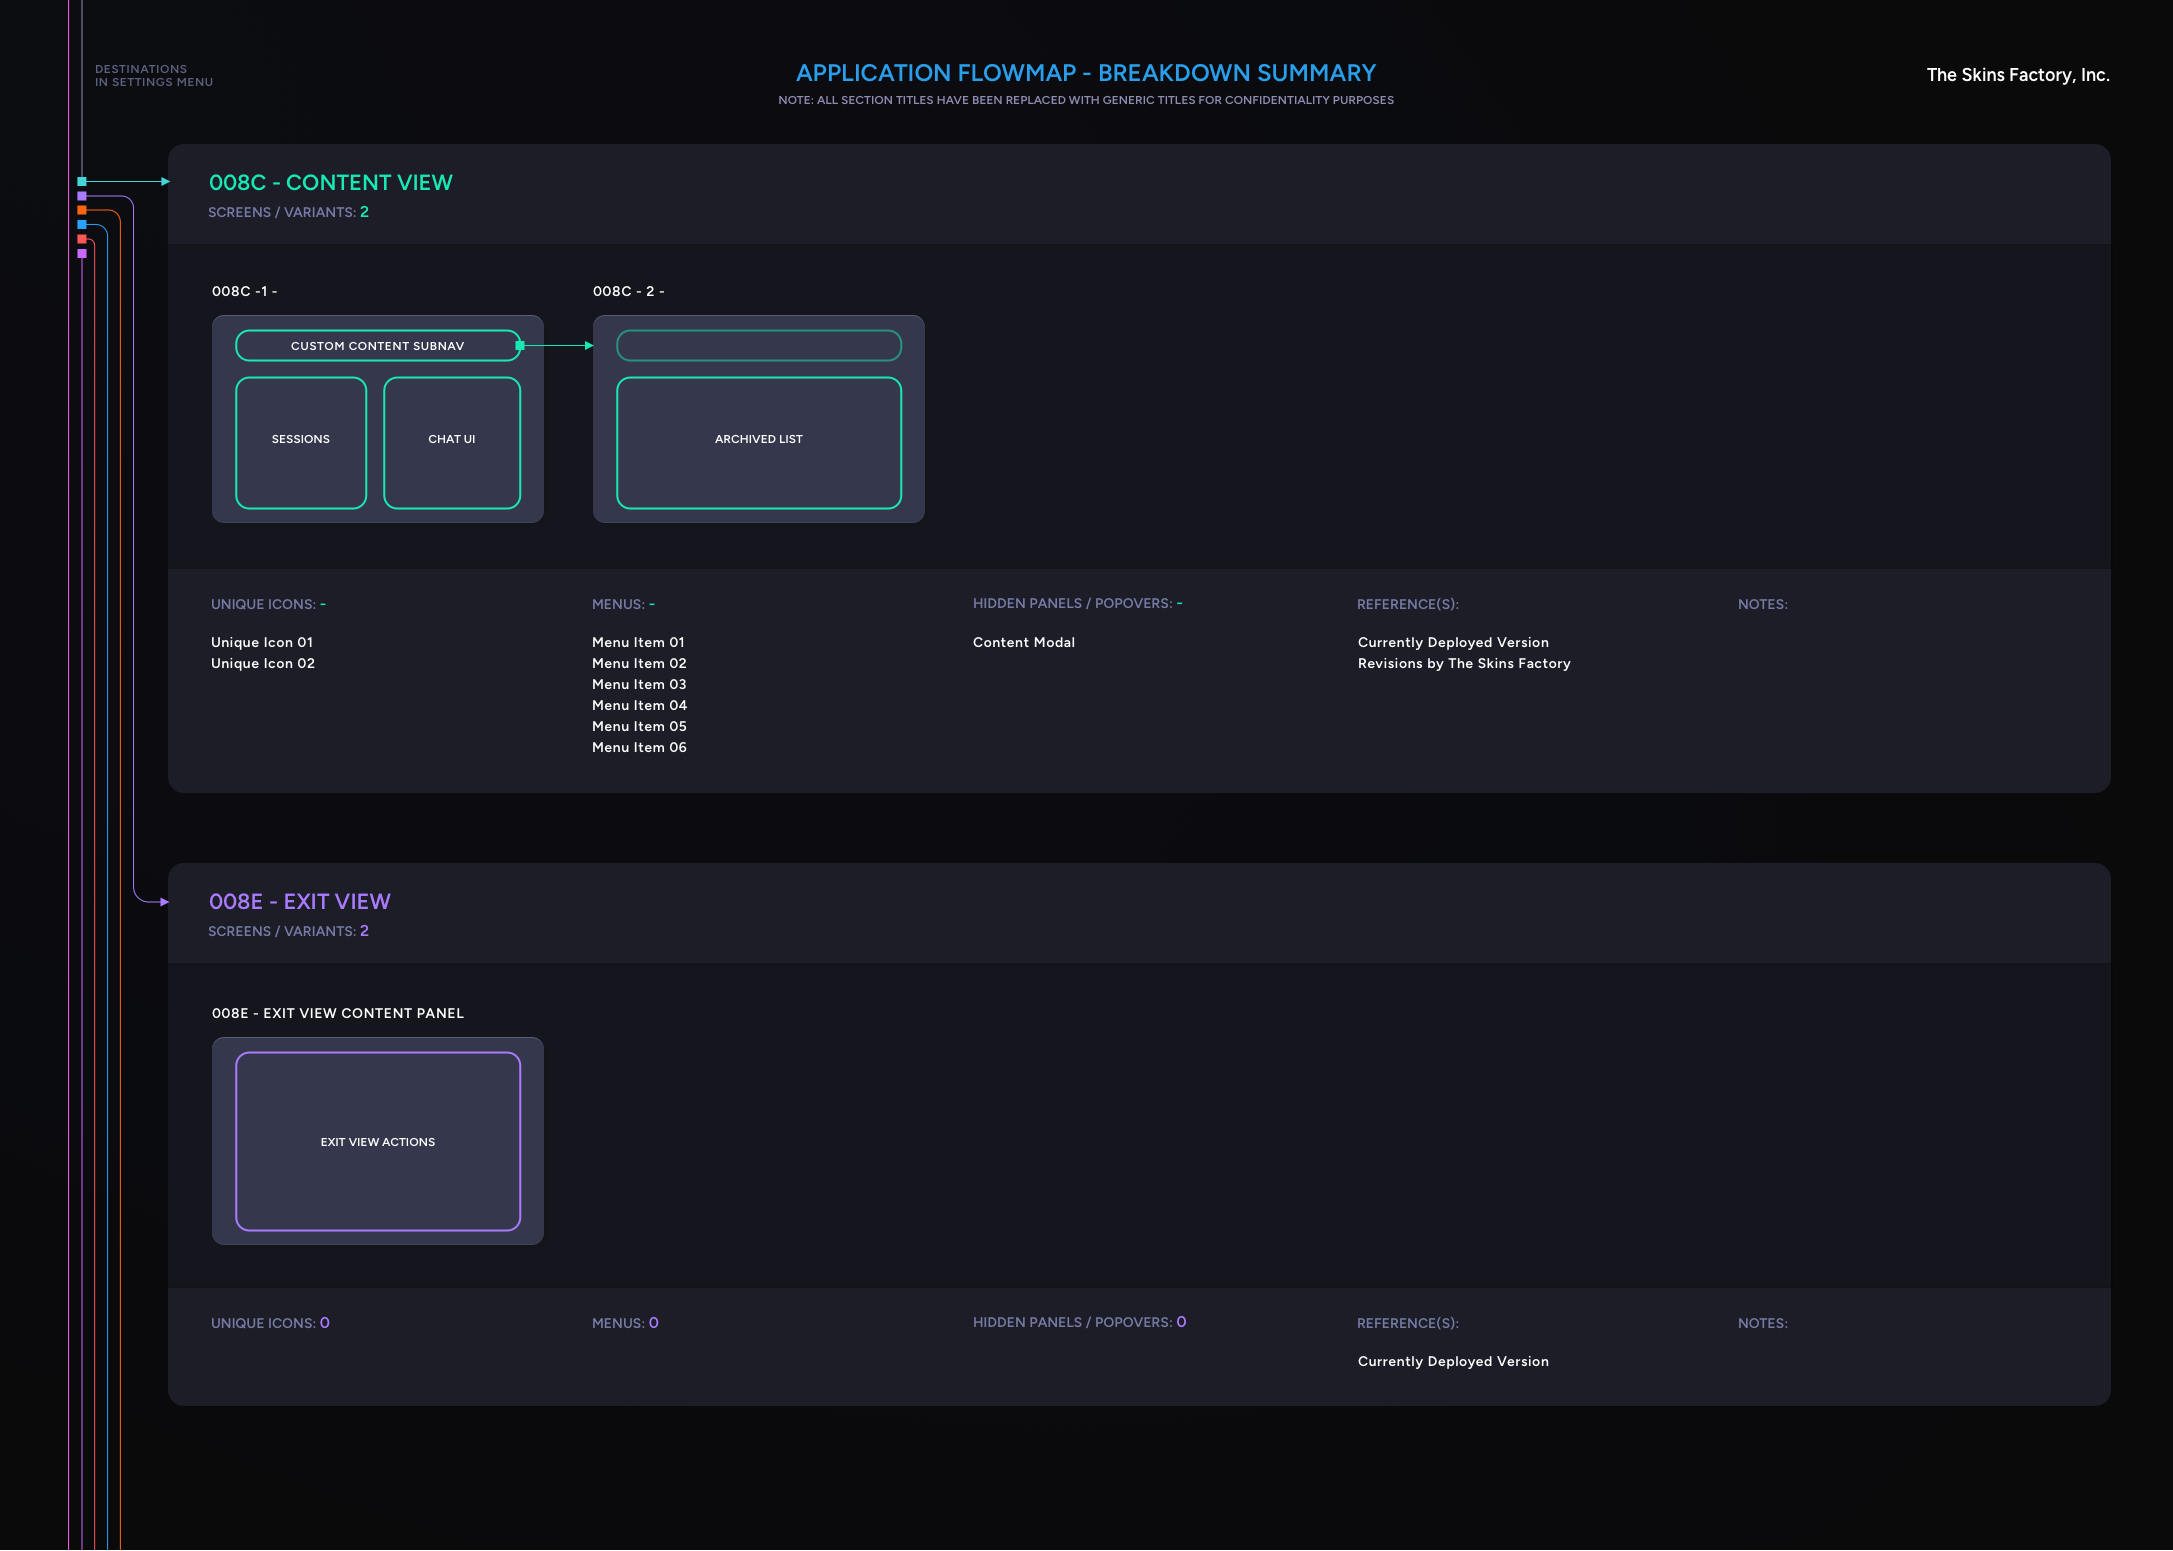Screen dimensions: 2173x1551
Task: Open the Sessions block
Action: [301, 442]
